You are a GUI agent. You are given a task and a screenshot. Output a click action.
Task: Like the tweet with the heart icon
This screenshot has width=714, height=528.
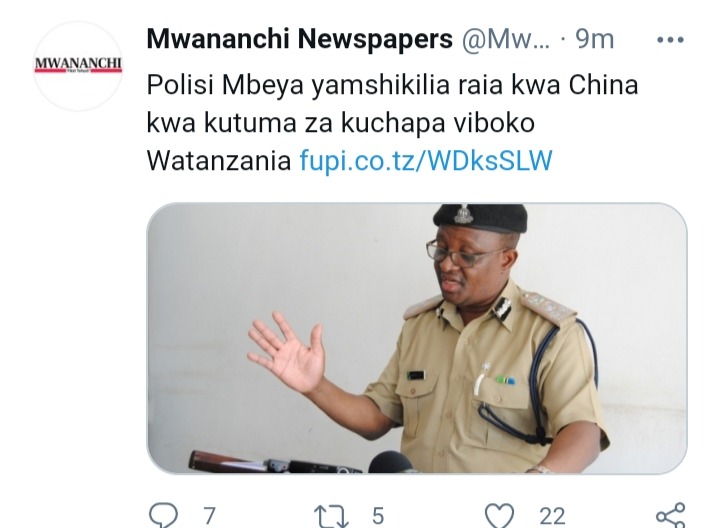tap(500, 516)
